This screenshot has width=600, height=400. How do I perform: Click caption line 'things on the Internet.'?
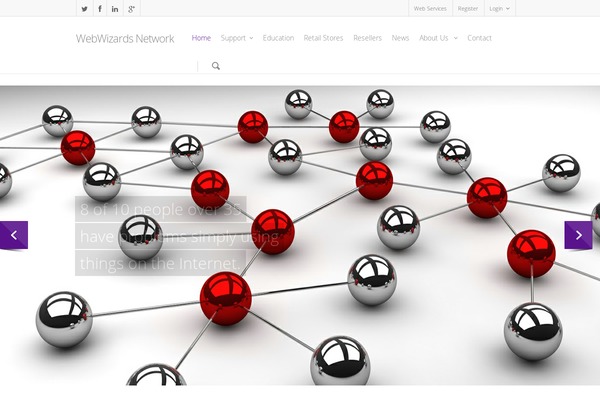pyautogui.click(x=161, y=263)
